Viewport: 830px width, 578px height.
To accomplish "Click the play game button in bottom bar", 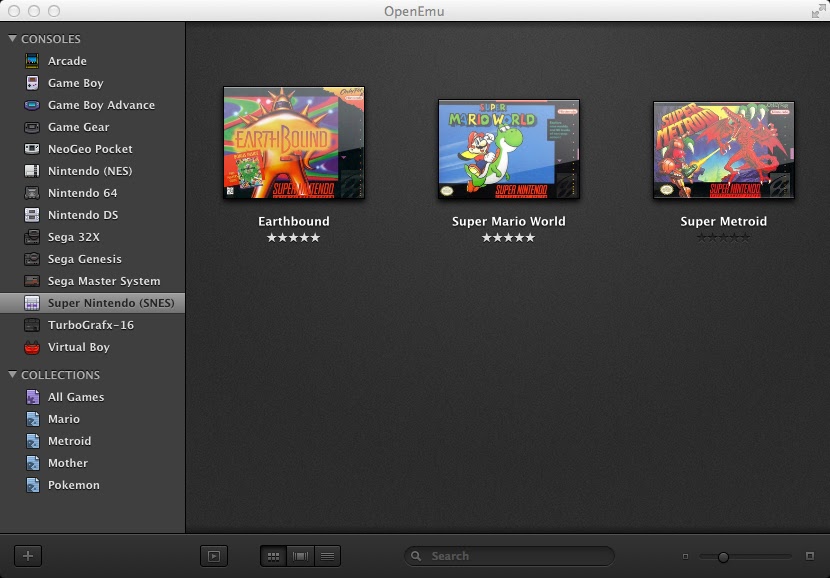I will (x=214, y=556).
